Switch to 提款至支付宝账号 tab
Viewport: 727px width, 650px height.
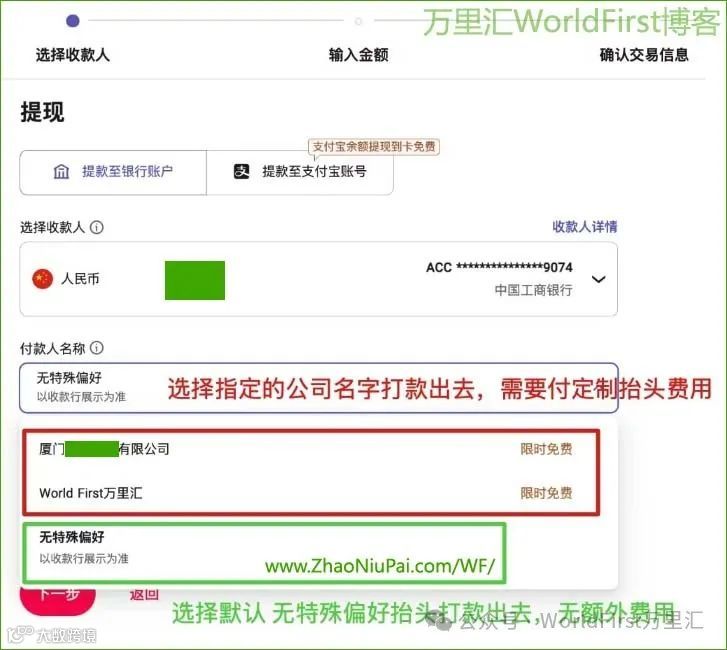point(300,172)
